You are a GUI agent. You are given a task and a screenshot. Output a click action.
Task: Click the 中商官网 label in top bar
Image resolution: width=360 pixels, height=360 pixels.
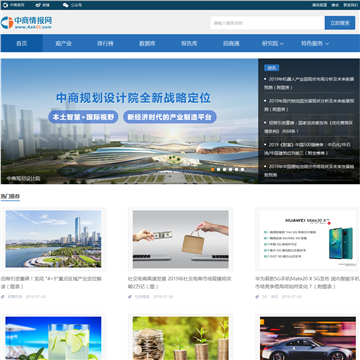click(17, 5)
